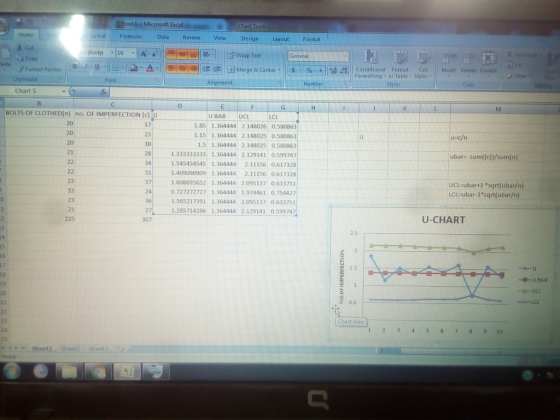Click the red Font Color A

click(150, 68)
